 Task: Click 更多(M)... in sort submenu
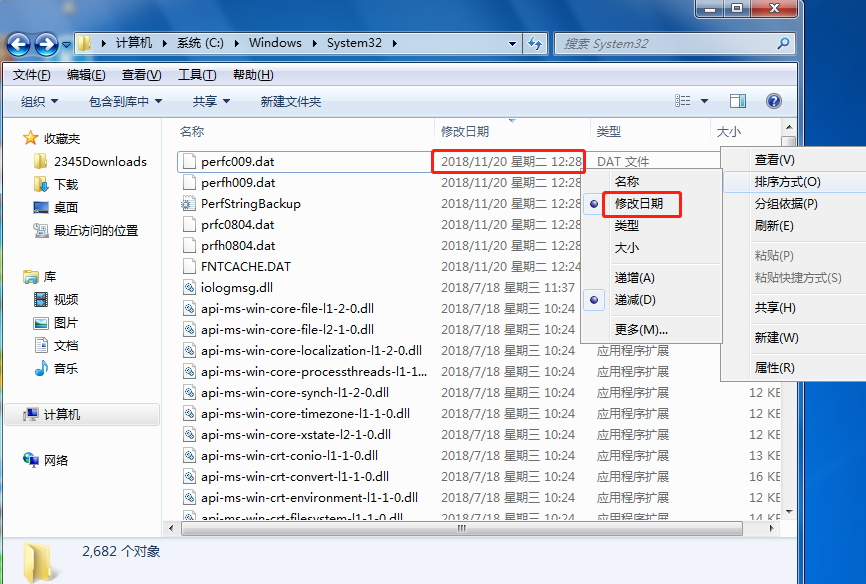[x=641, y=330]
